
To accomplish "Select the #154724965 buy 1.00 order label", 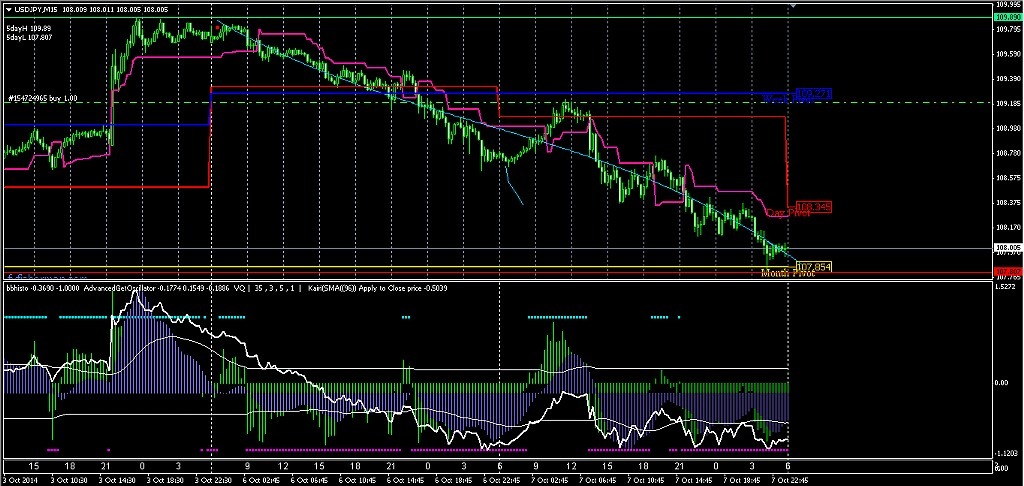I will coord(42,99).
